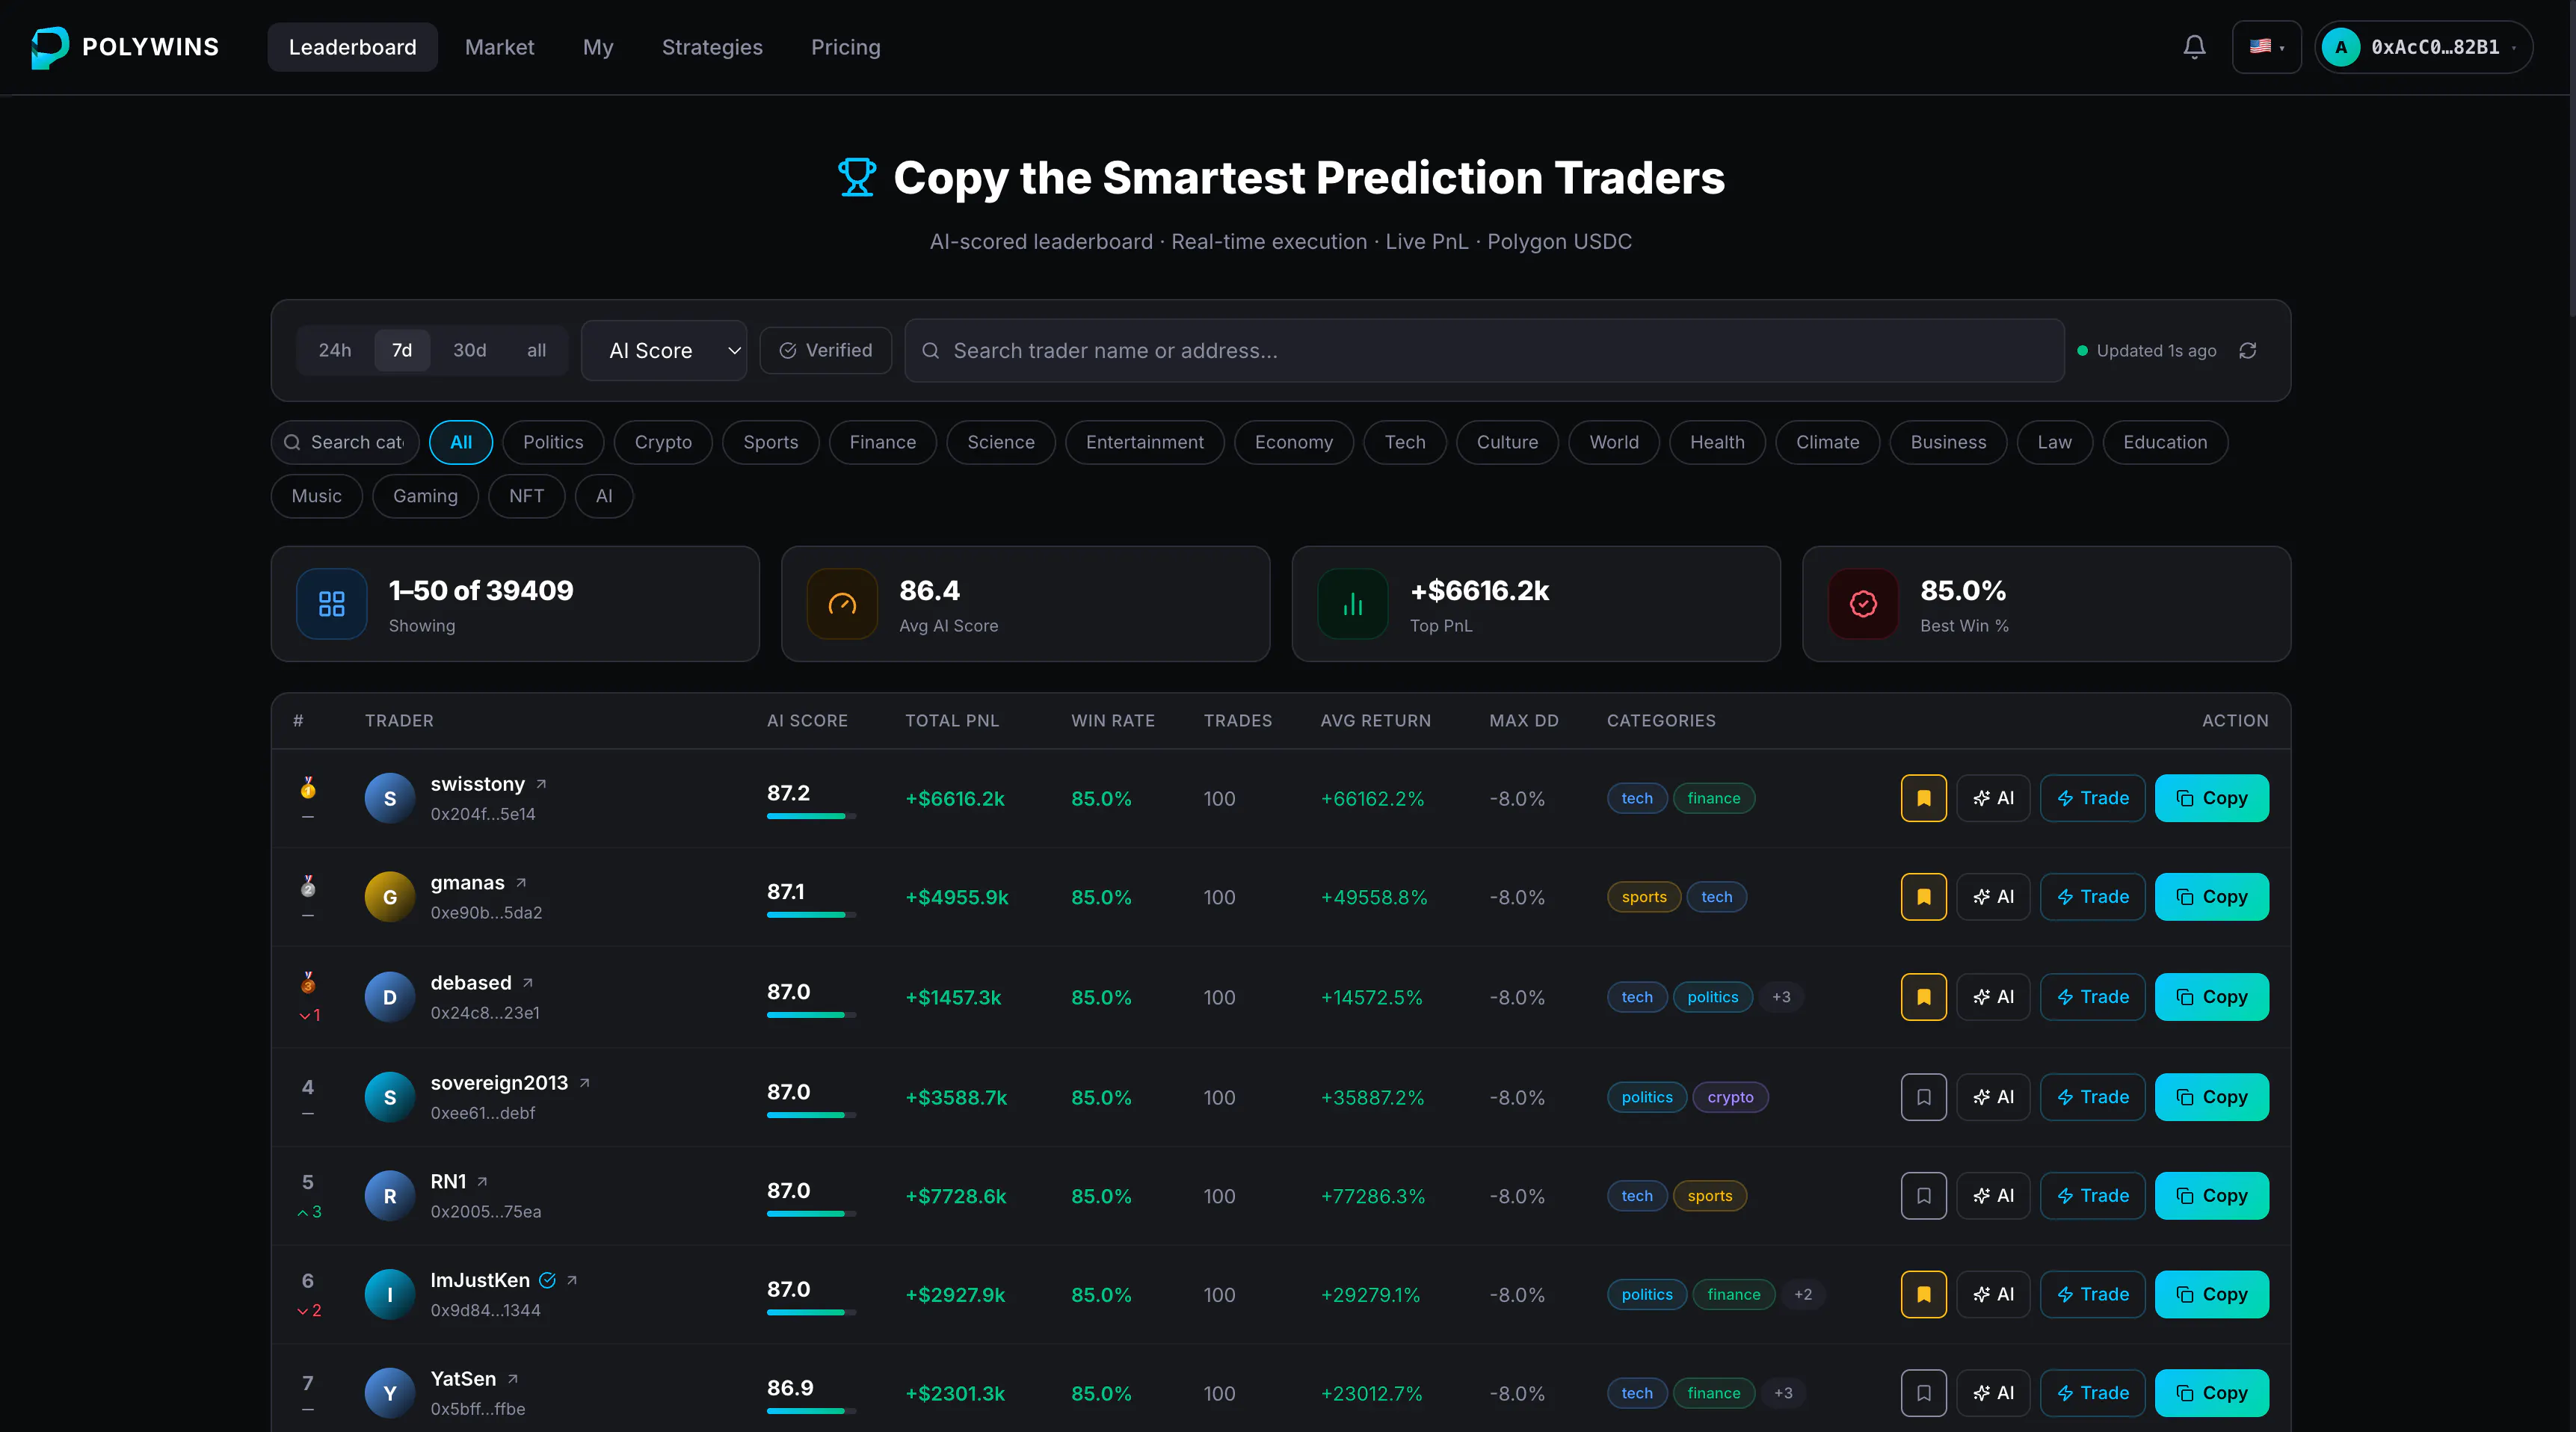2576x1432 pixels.
Task: Copy trader RN1
Action: coord(2212,1196)
